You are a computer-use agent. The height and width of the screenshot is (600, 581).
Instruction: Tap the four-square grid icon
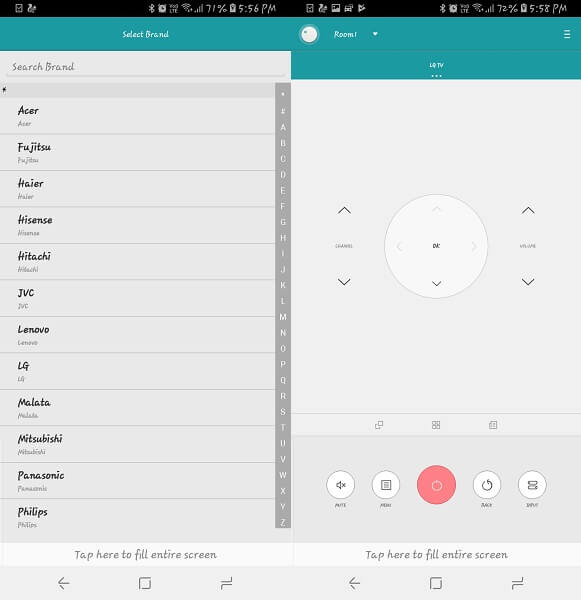[x=436, y=425]
